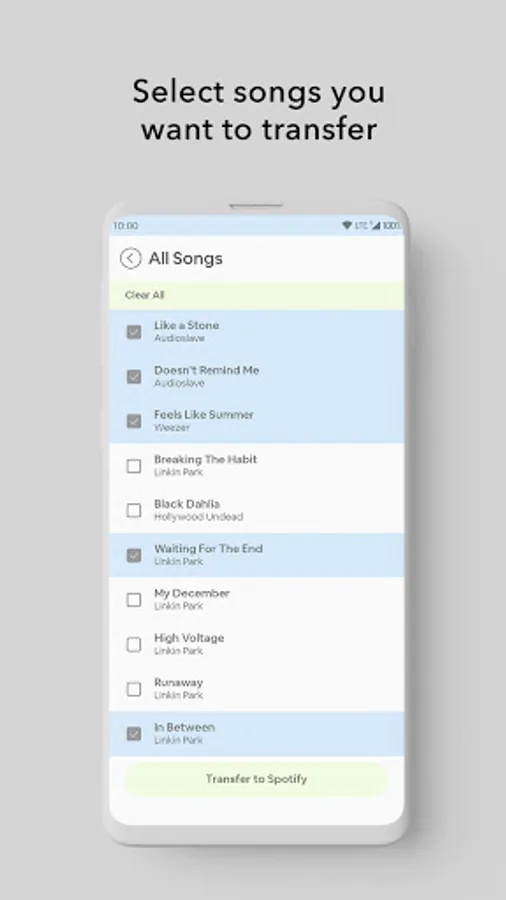Check the High Voltage checkbox
Screen dimensions: 506x900
(134, 645)
